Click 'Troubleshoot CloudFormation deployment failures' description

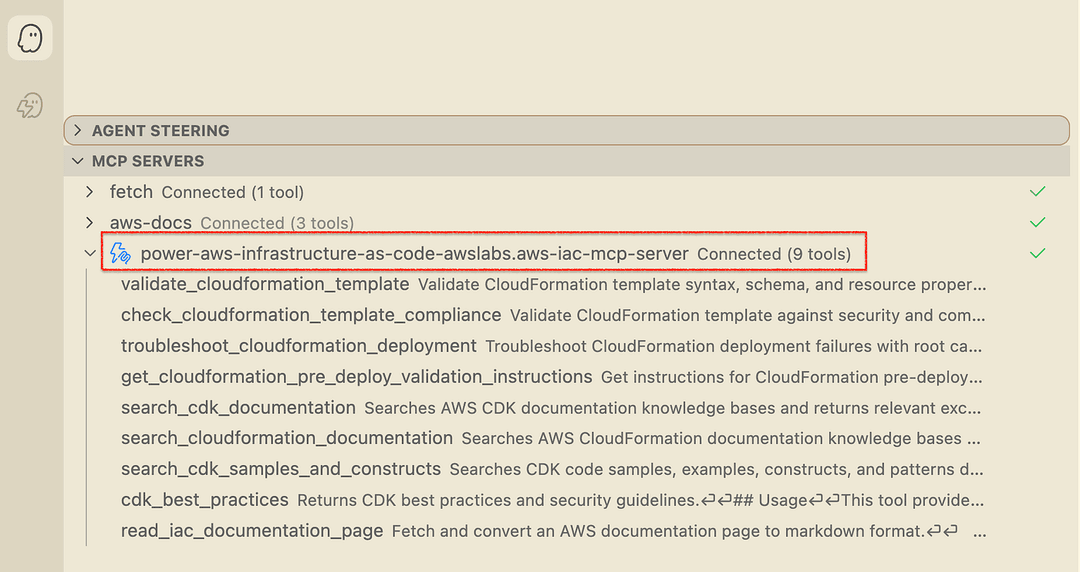[x=734, y=346]
